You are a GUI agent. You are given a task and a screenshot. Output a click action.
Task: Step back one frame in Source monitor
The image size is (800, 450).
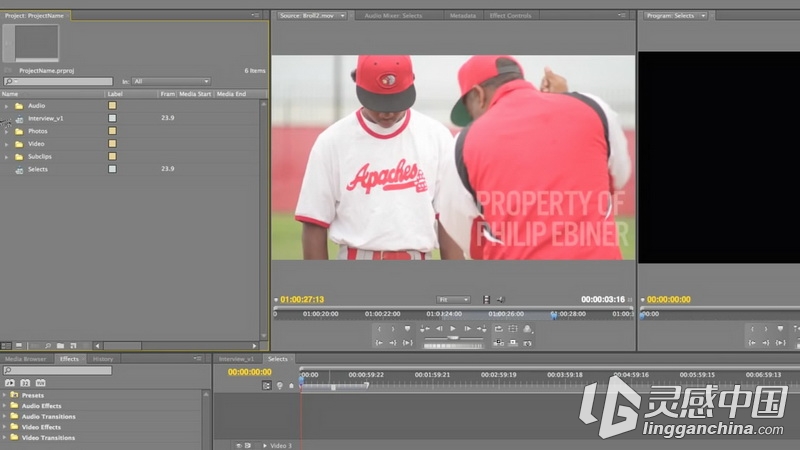[x=439, y=329]
